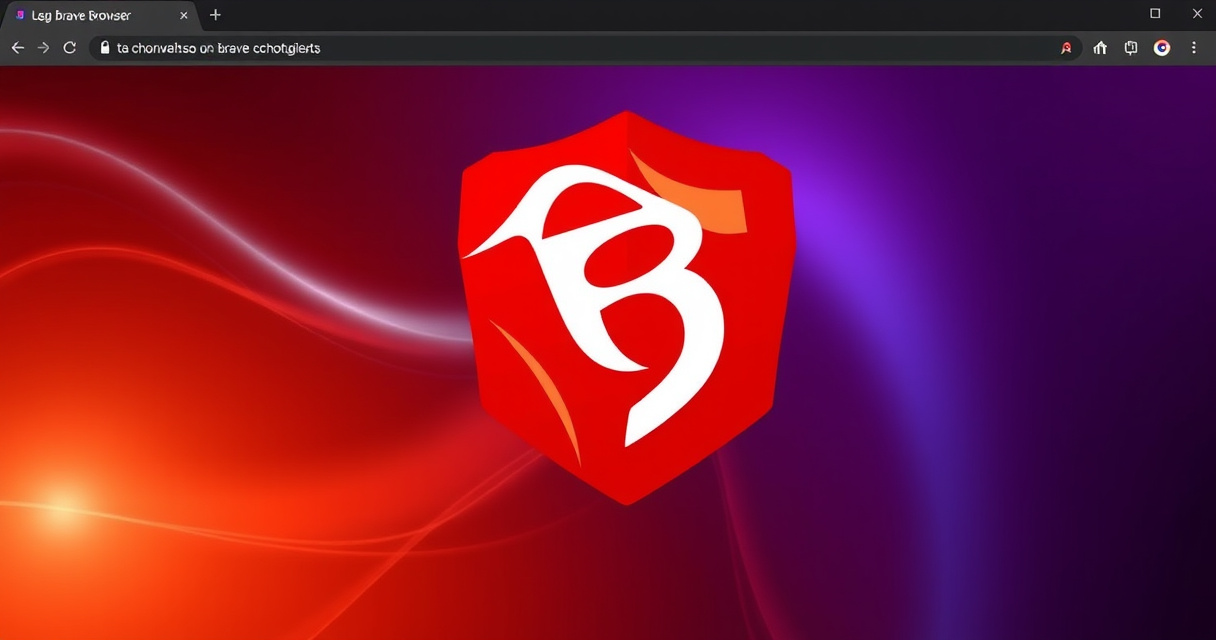Reload the current page
Viewport: 1216px width, 640px height.
70,48
